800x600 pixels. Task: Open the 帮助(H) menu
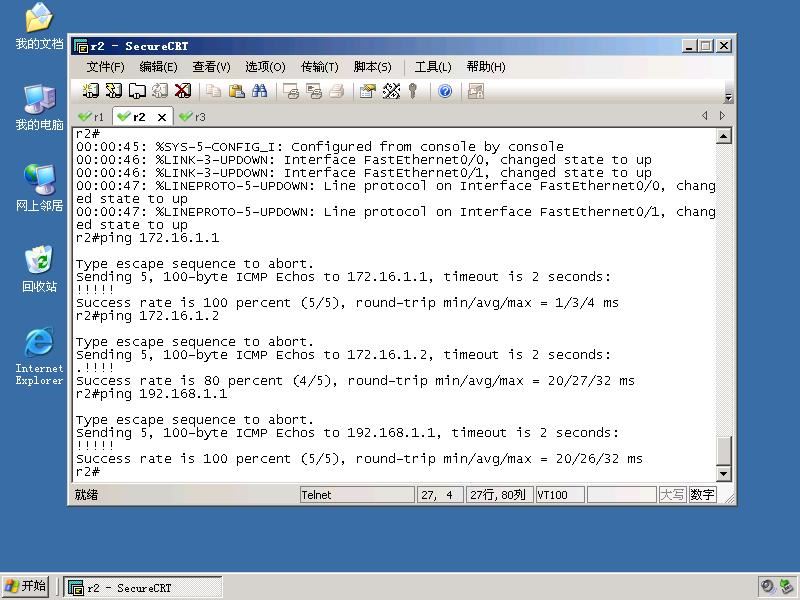coord(486,67)
